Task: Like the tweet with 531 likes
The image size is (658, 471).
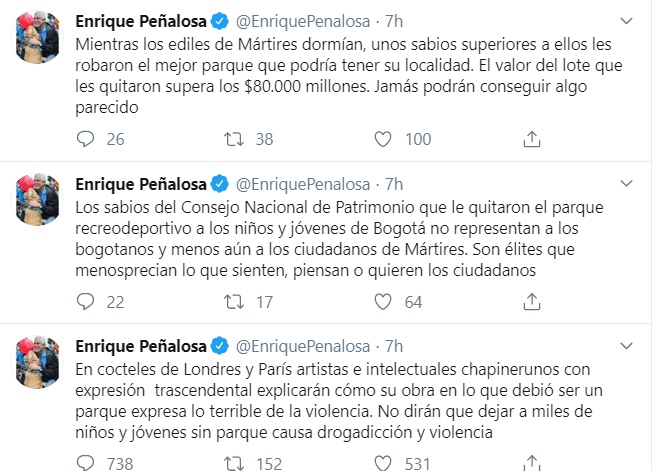Action: [385, 463]
